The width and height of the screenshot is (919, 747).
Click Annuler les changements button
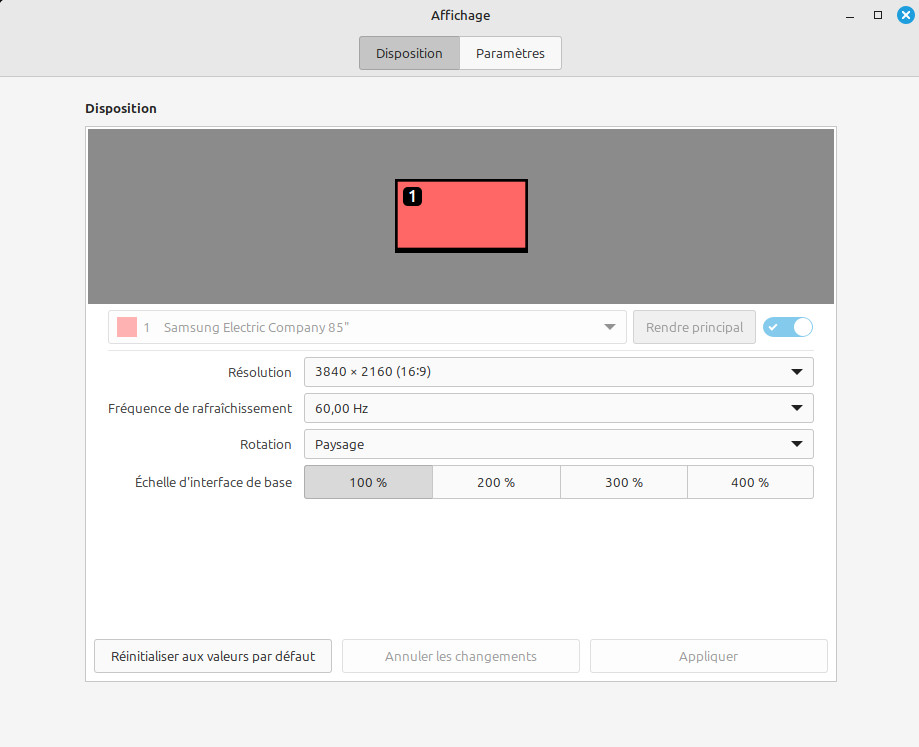(461, 656)
